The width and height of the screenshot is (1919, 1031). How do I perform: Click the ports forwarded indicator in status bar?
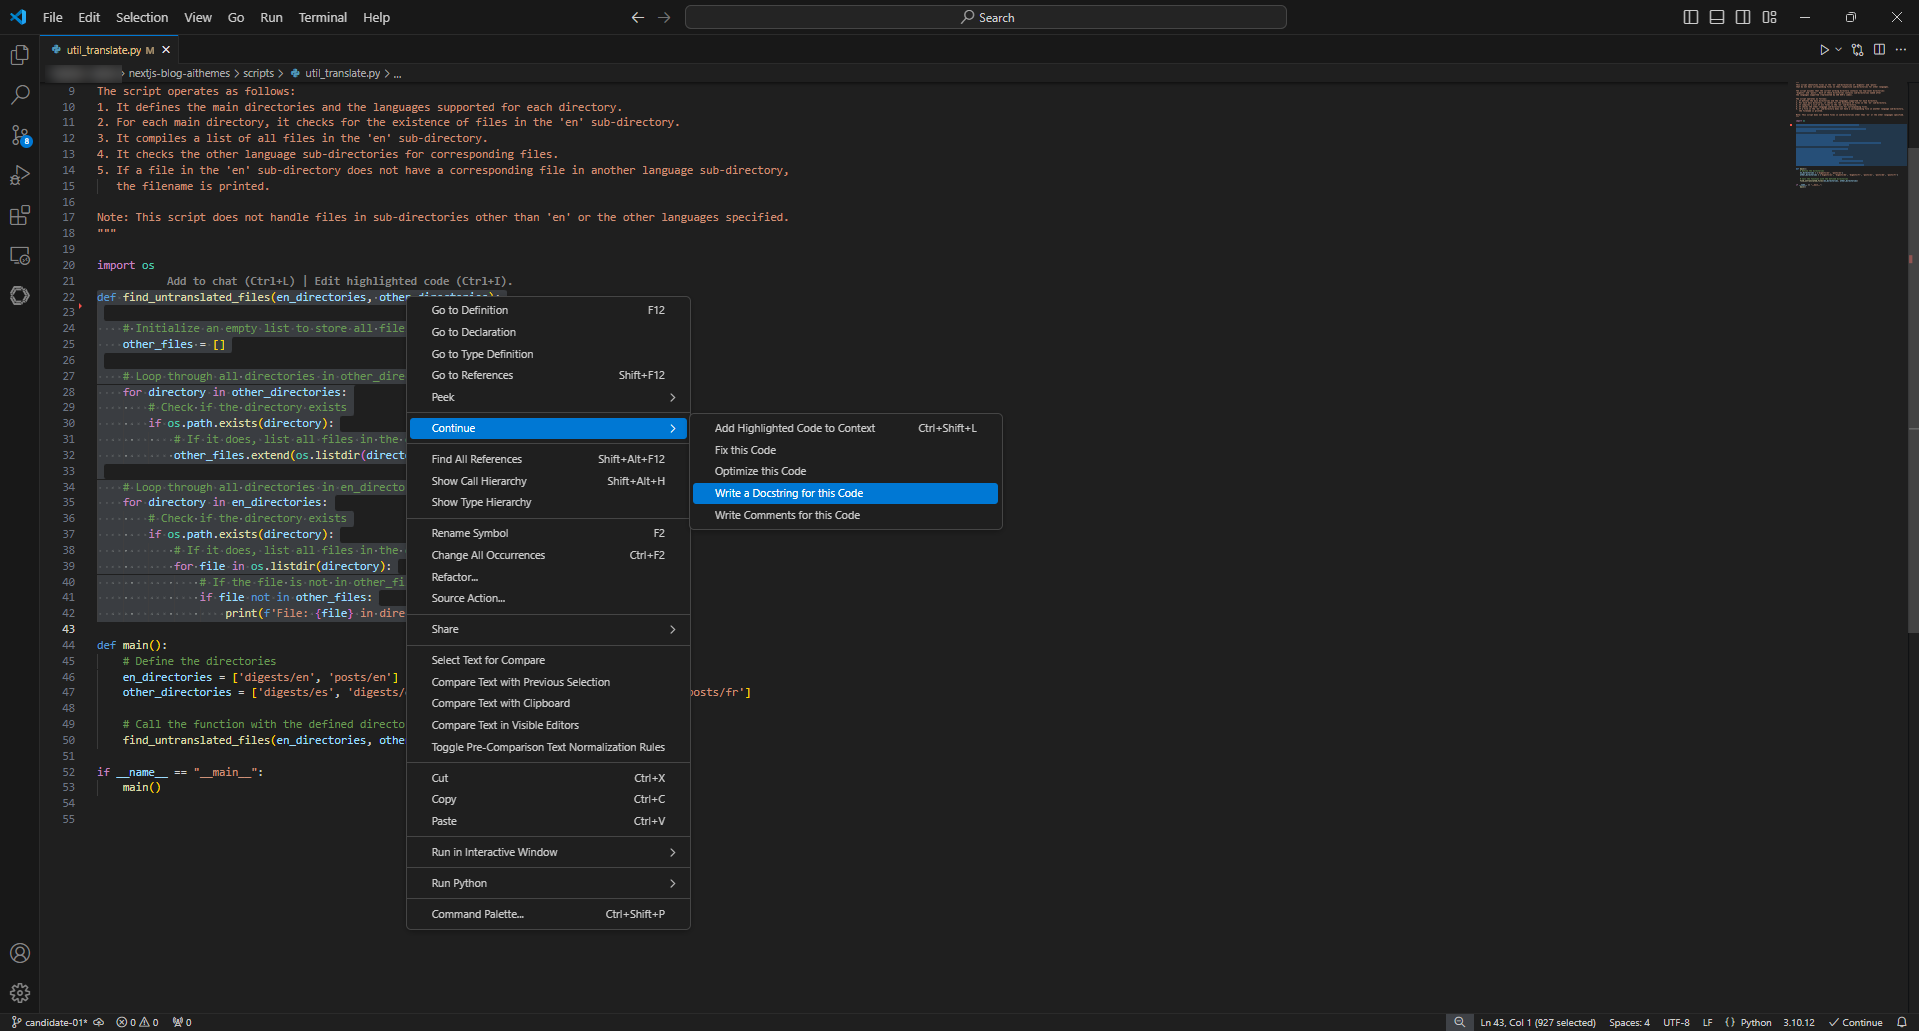(182, 1022)
